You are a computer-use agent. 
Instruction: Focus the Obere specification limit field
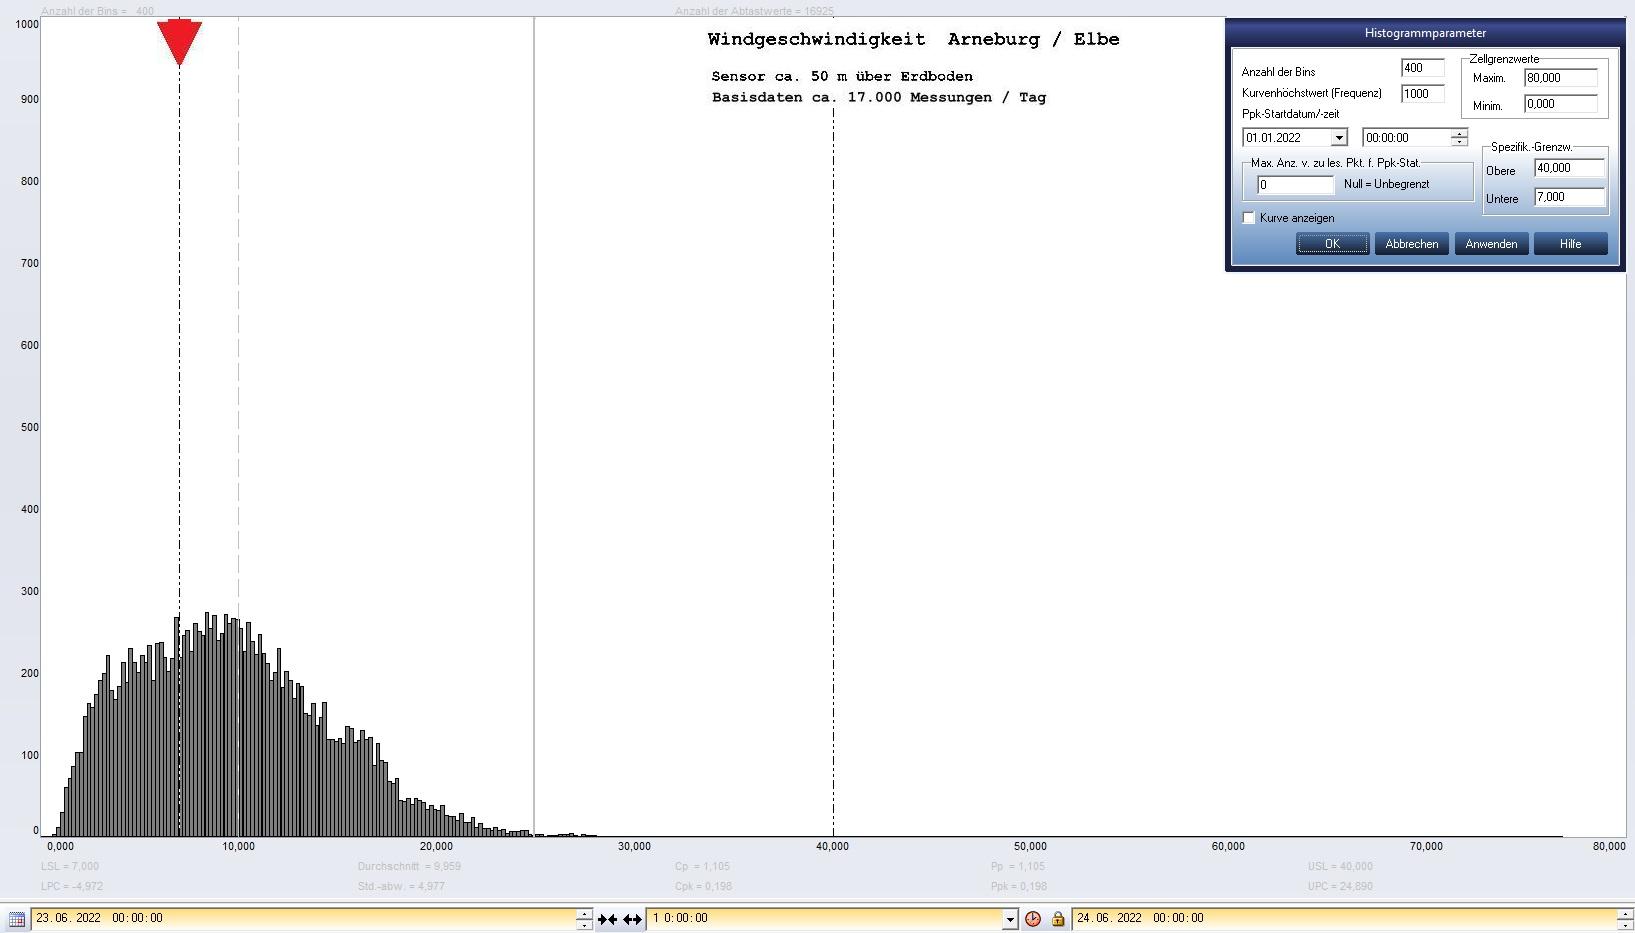(1569, 168)
